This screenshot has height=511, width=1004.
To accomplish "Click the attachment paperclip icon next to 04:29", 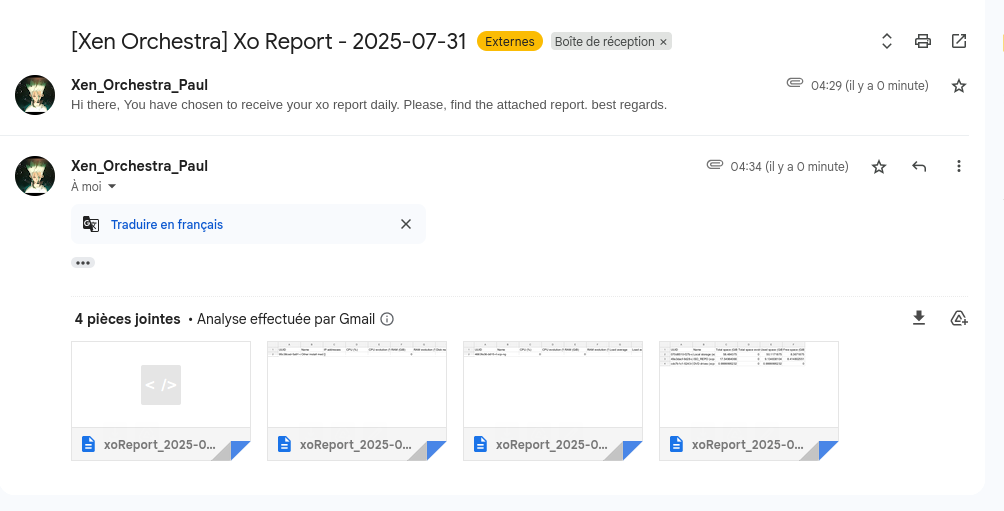I will coord(795,83).
